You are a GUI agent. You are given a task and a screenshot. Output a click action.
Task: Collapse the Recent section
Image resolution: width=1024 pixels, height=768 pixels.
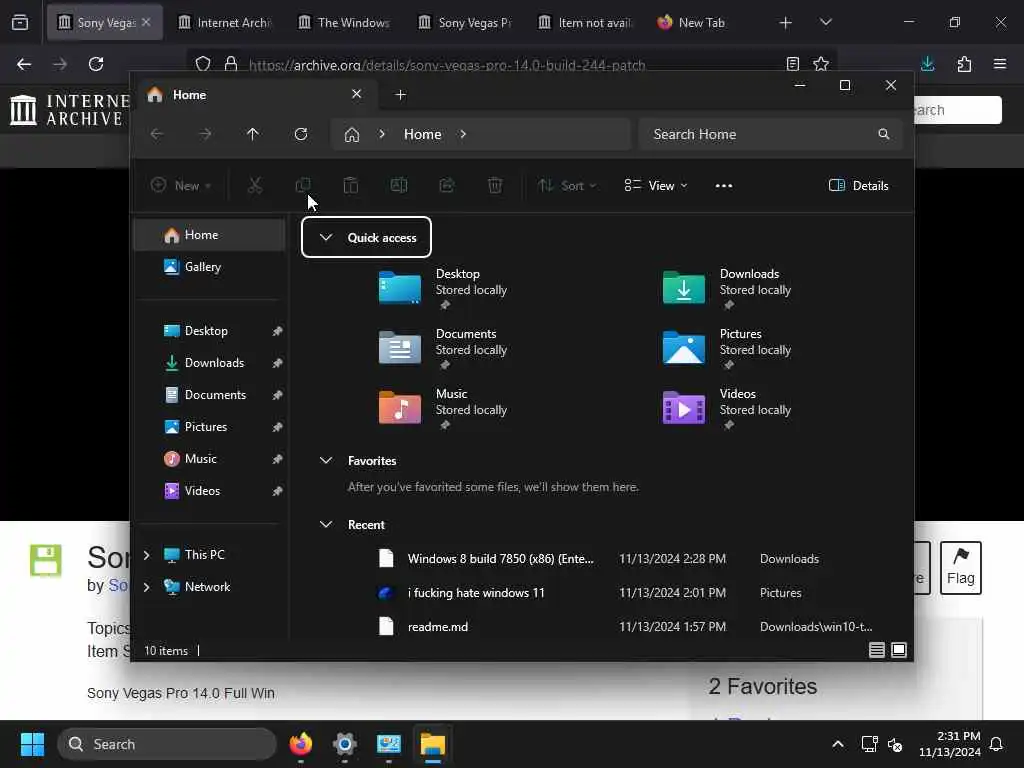pyautogui.click(x=326, y=524)
